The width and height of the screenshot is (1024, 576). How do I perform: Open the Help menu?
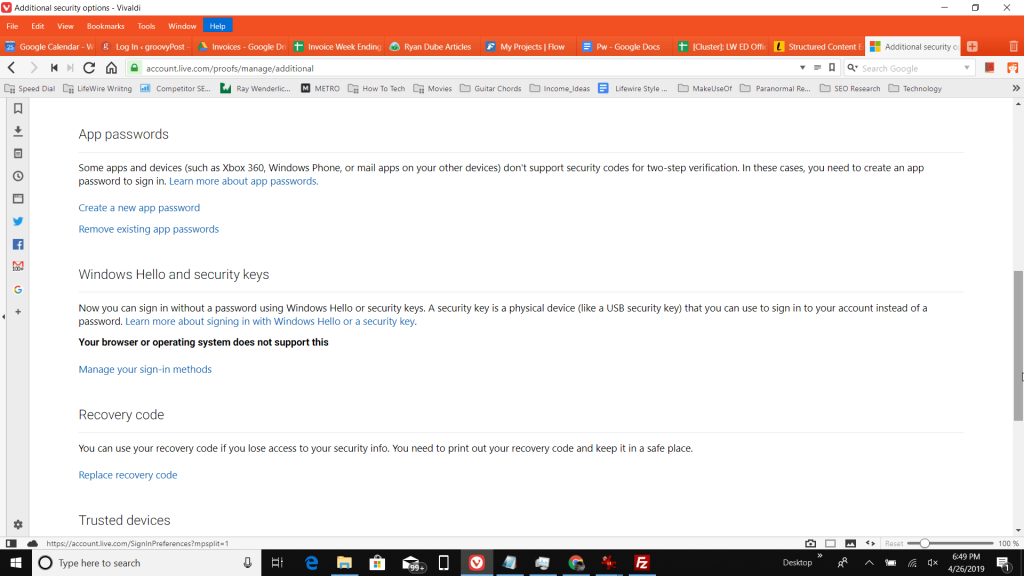217,26
